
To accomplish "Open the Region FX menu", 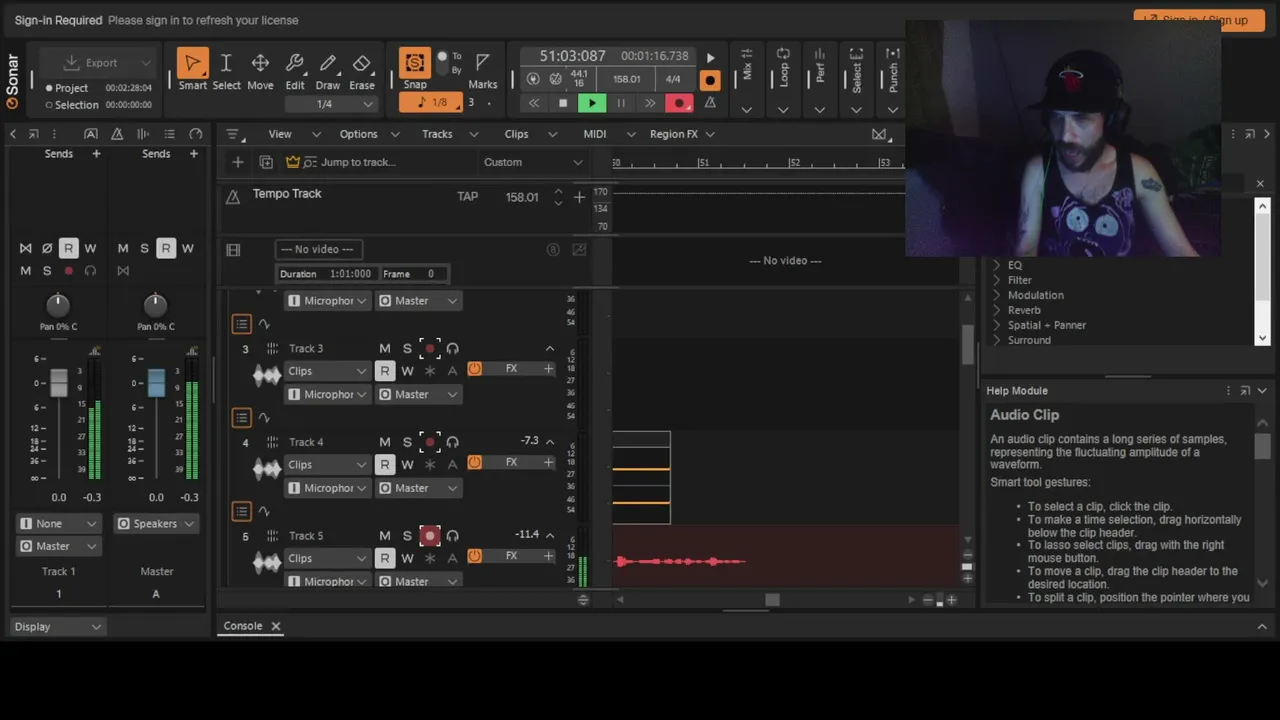I will pos(674,134).
